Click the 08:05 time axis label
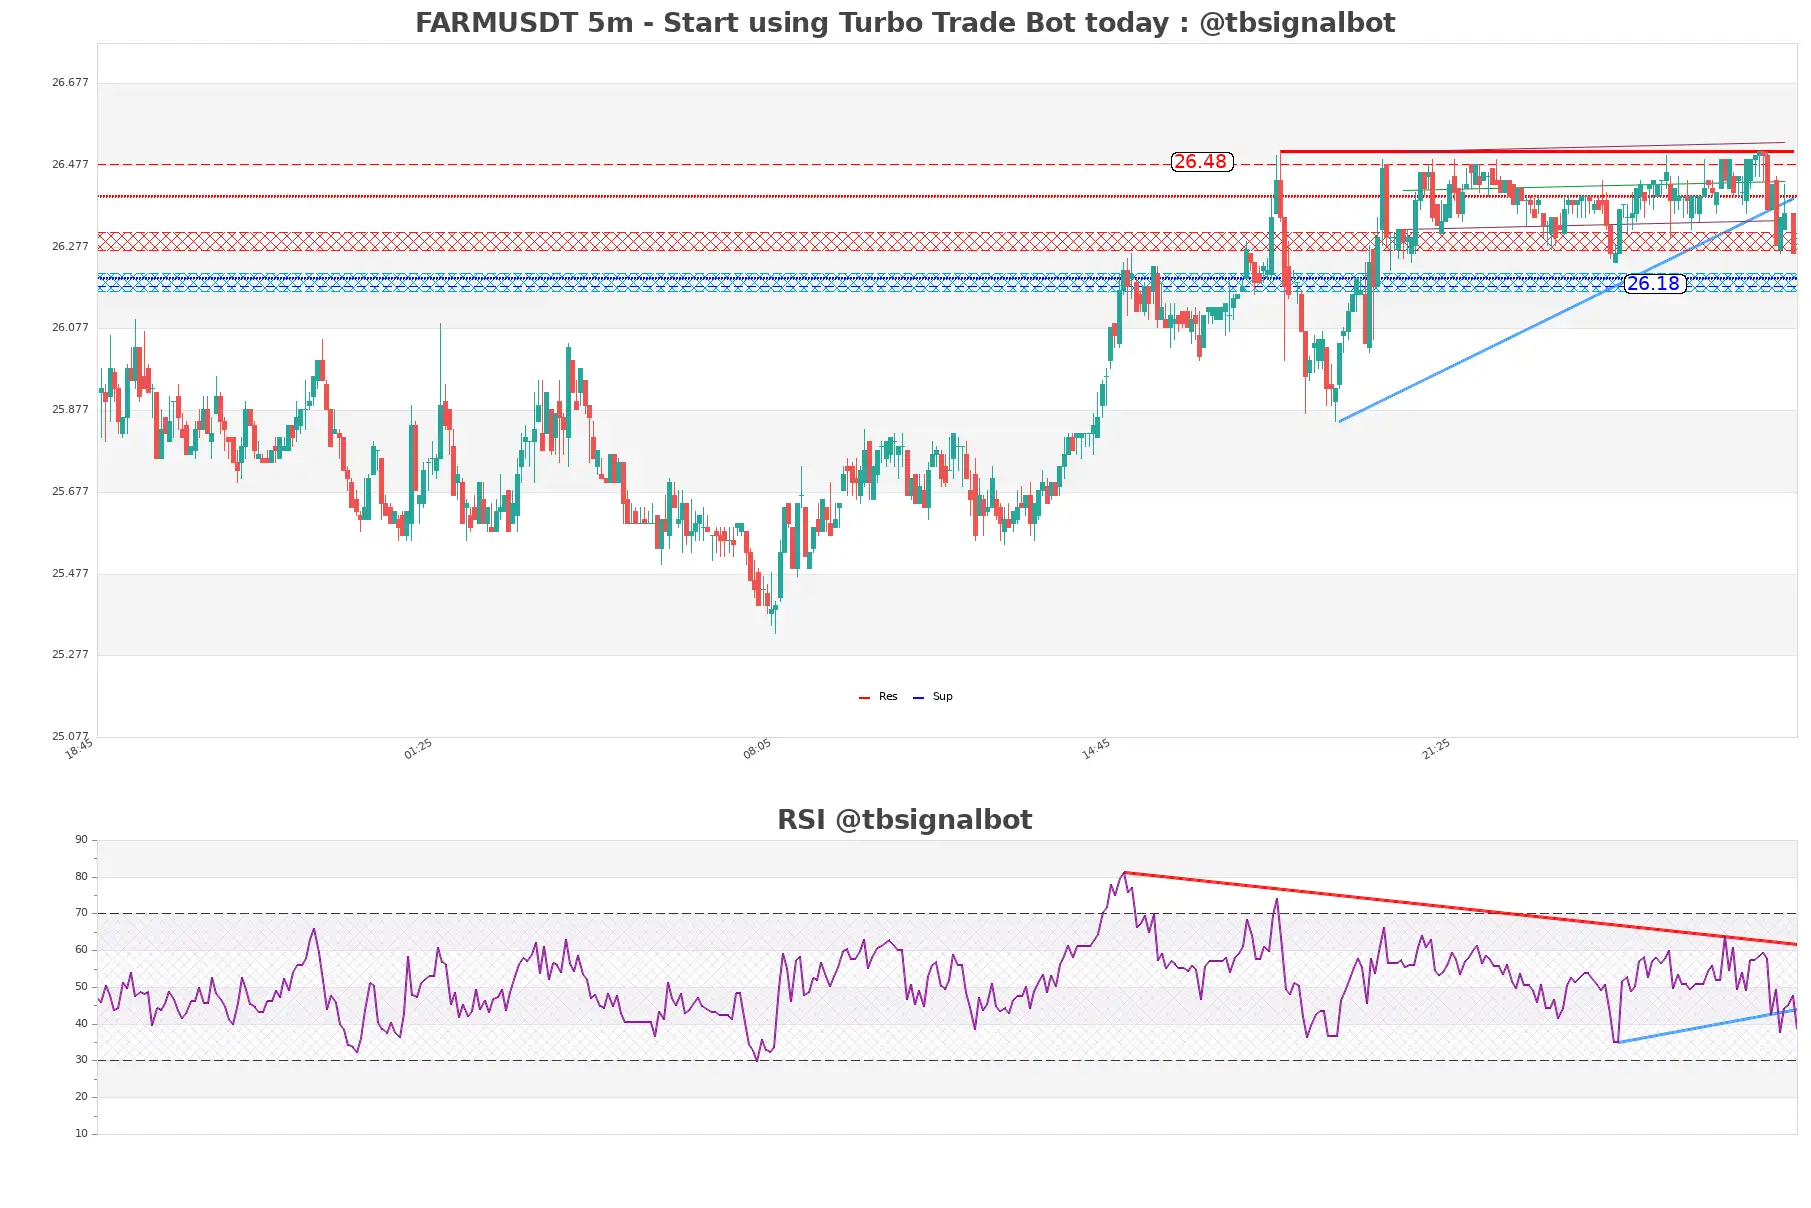This screenshot has height=1208, width=1811. [x=757, y=749]
